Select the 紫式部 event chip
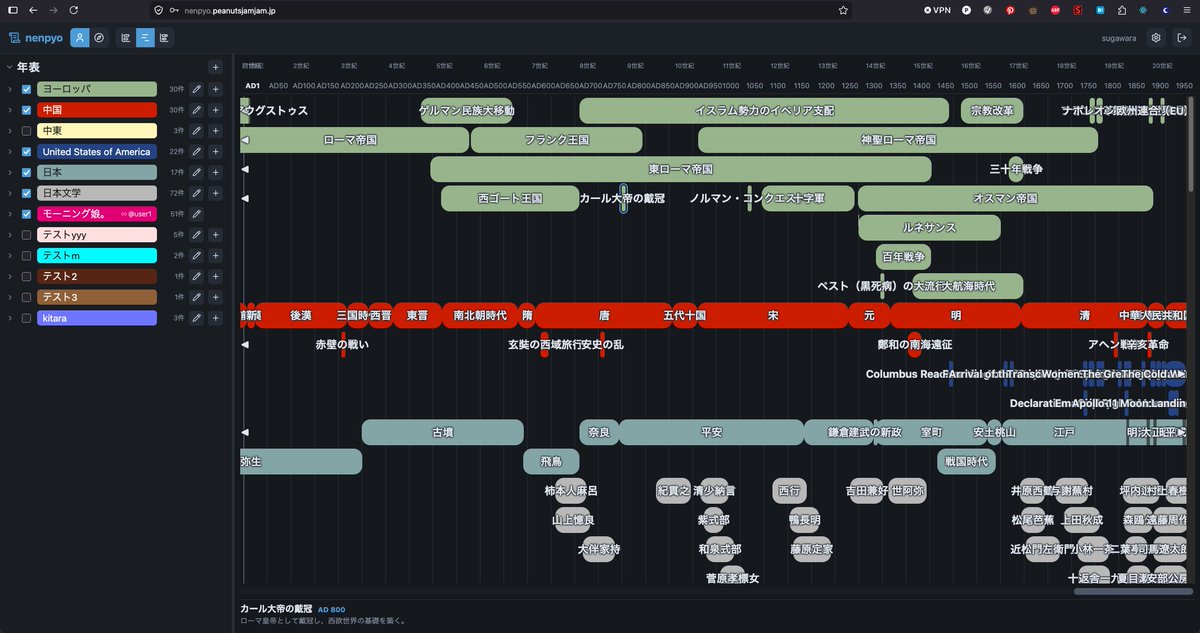Image resolution: width=1200 pixels, height=633 pixels. pos(712,520)
